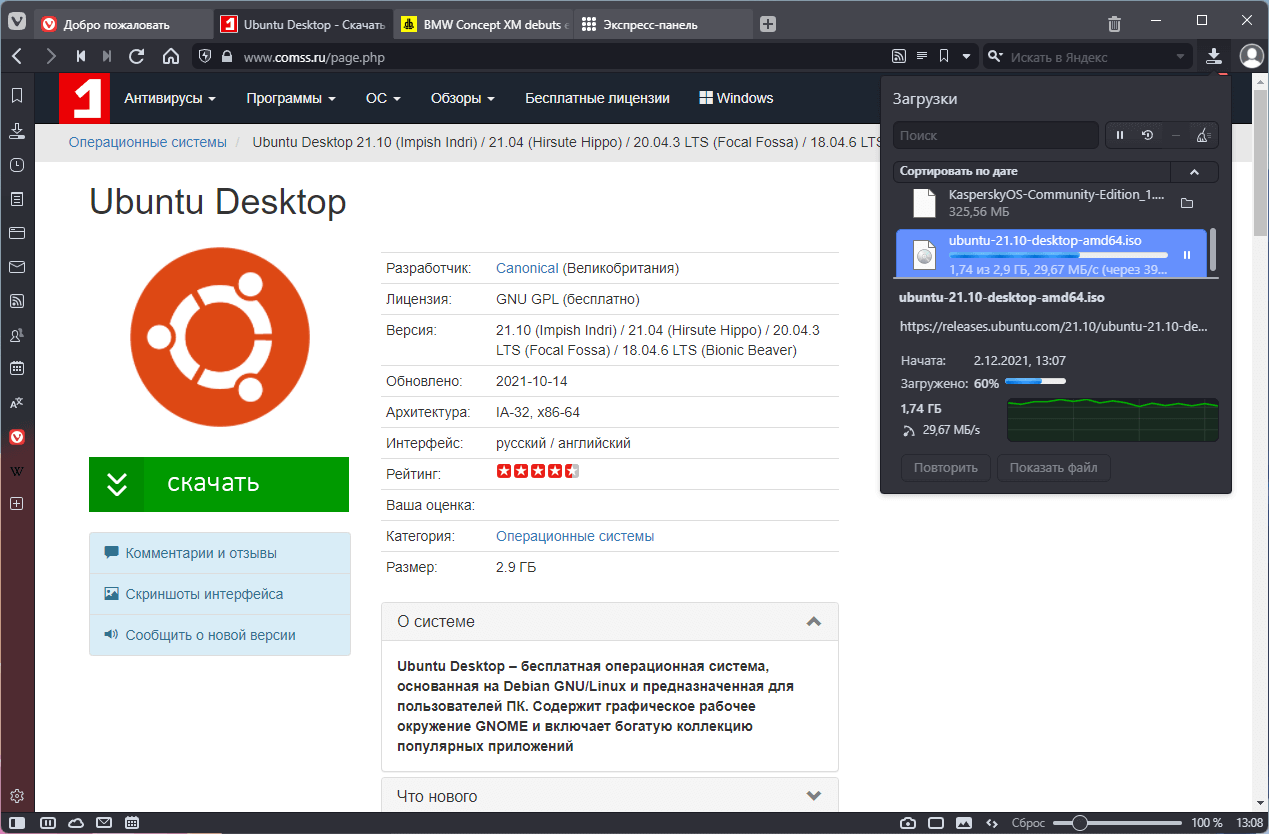Click the Яндекс search field
Screen dimensions: 1269x834
[1088, 57]
